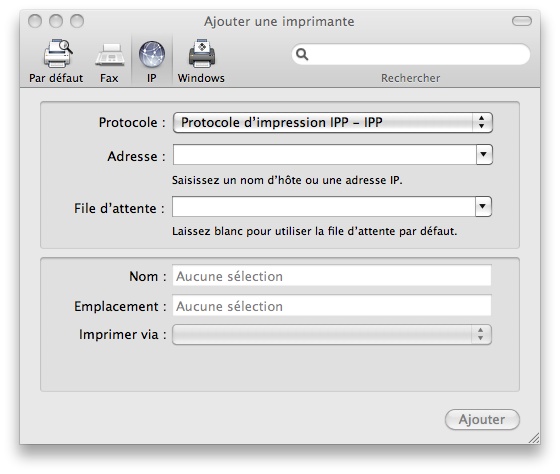Viewport: 560px width, 474px height.
Task: Open the Imprimer via dropdown
Action: 332,334
